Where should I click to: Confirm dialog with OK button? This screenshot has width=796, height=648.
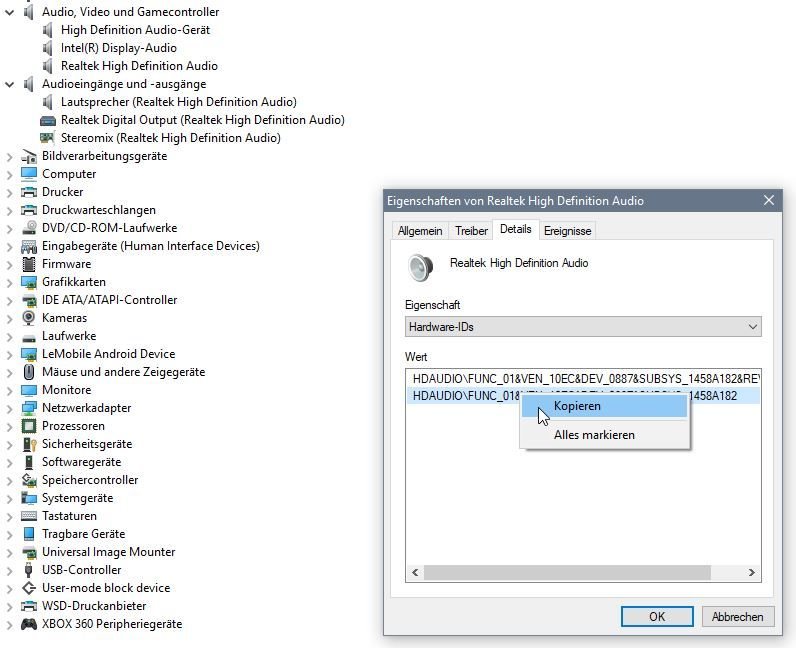pos(657,617)
